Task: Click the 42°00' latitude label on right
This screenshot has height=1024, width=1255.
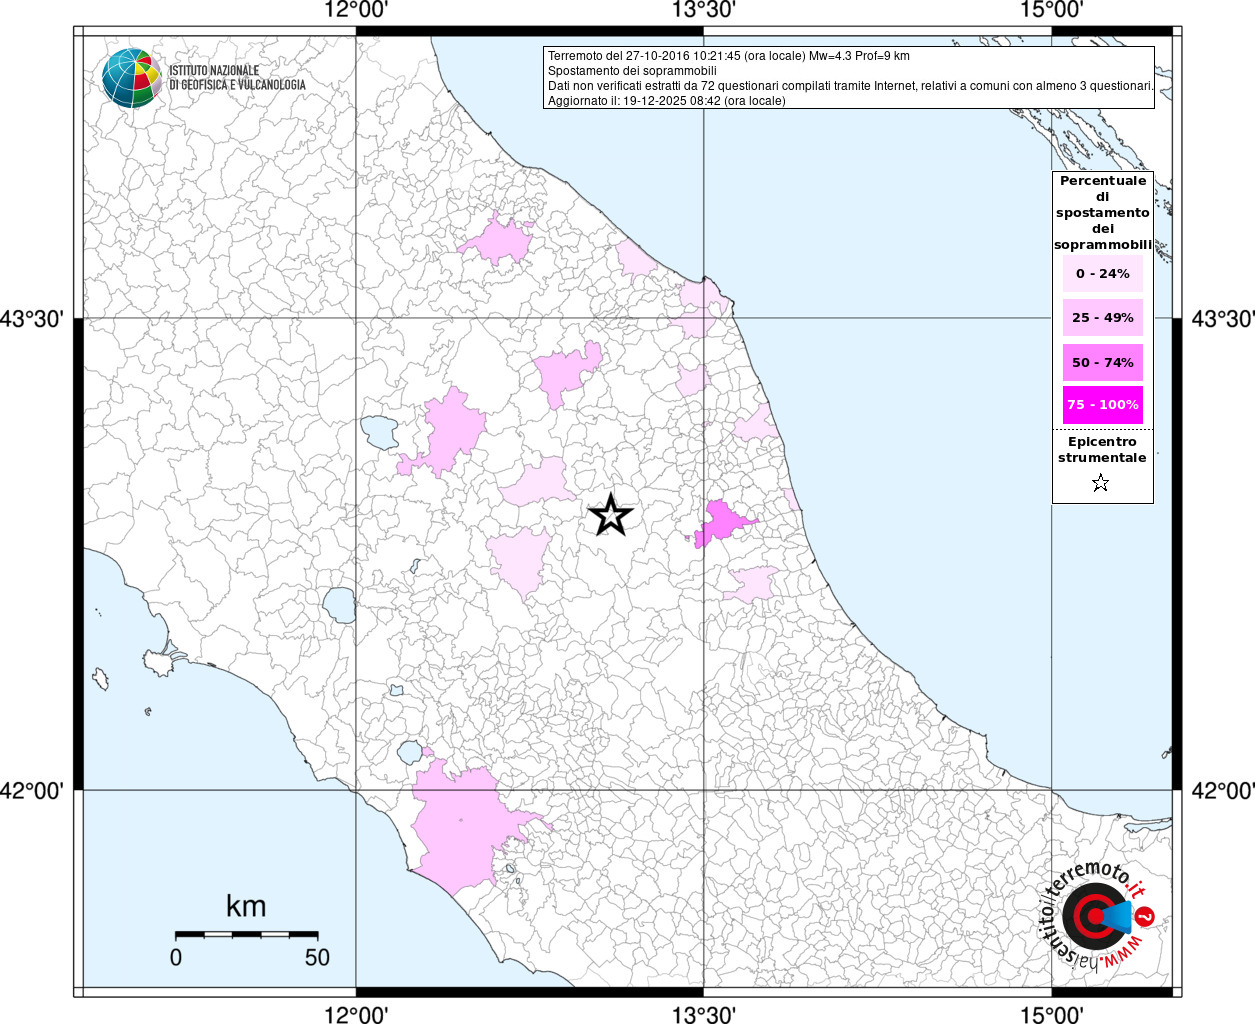Action: click(1221, 790)
